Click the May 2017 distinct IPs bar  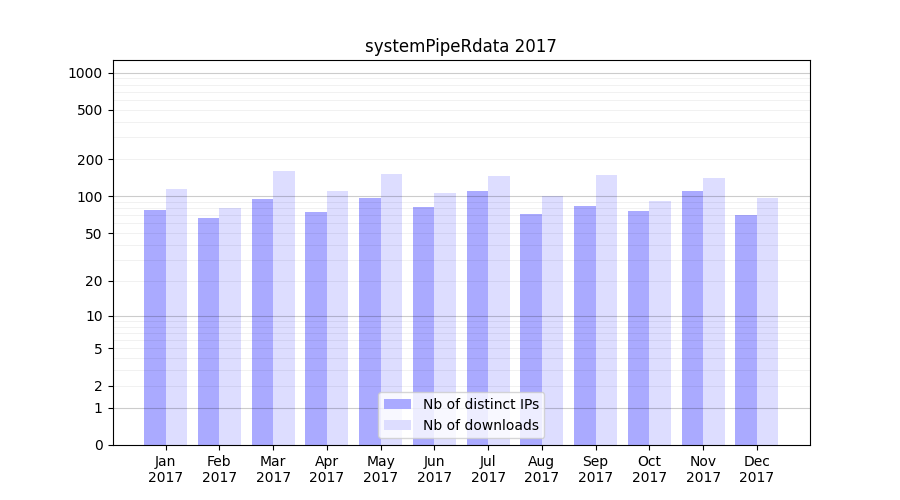pos(370,321)
